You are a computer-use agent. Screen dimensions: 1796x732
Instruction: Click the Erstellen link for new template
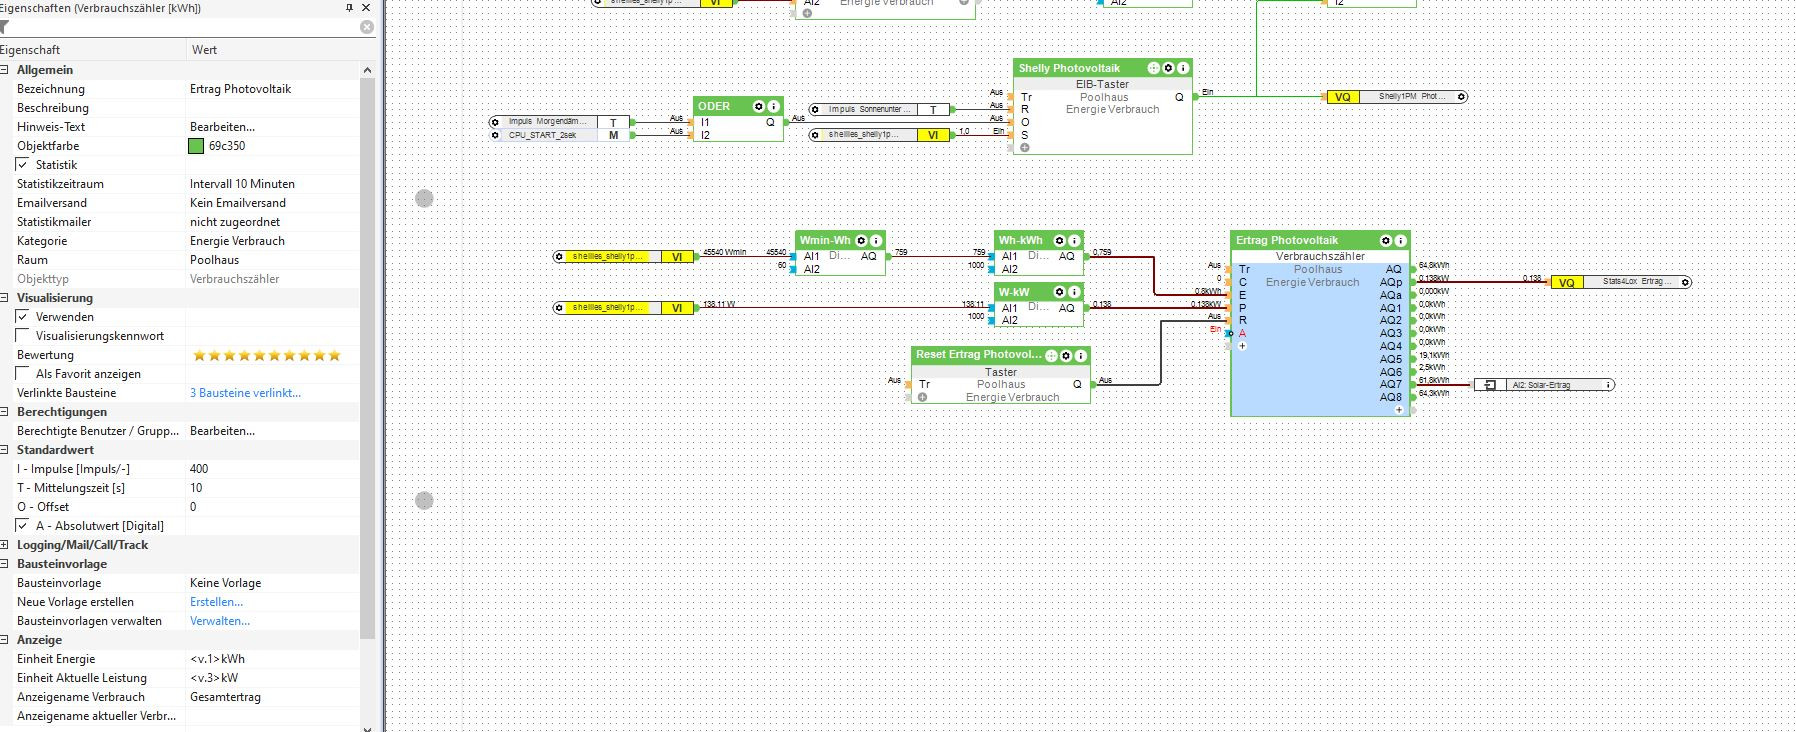point(216,602)
